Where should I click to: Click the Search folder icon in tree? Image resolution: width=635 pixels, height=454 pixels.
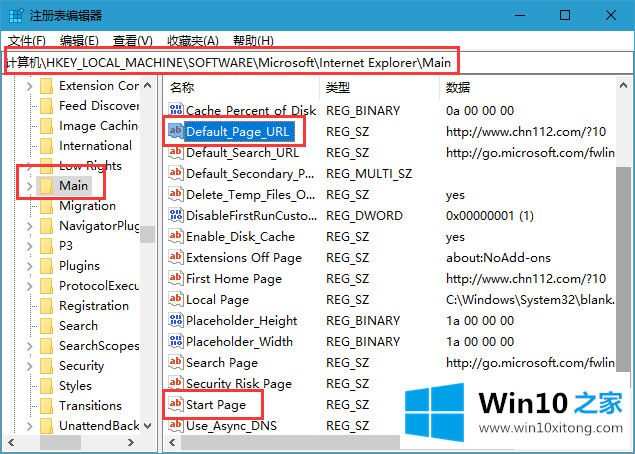coord(47,326)
